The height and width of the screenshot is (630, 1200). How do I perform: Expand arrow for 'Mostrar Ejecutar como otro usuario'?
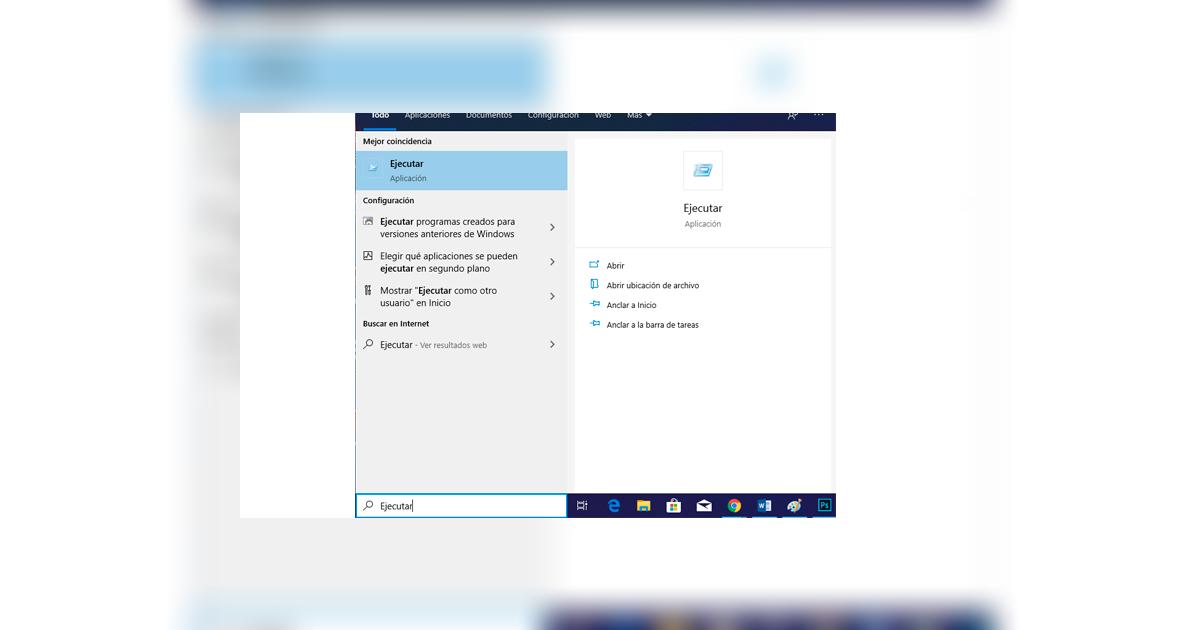tap(552, 297)
